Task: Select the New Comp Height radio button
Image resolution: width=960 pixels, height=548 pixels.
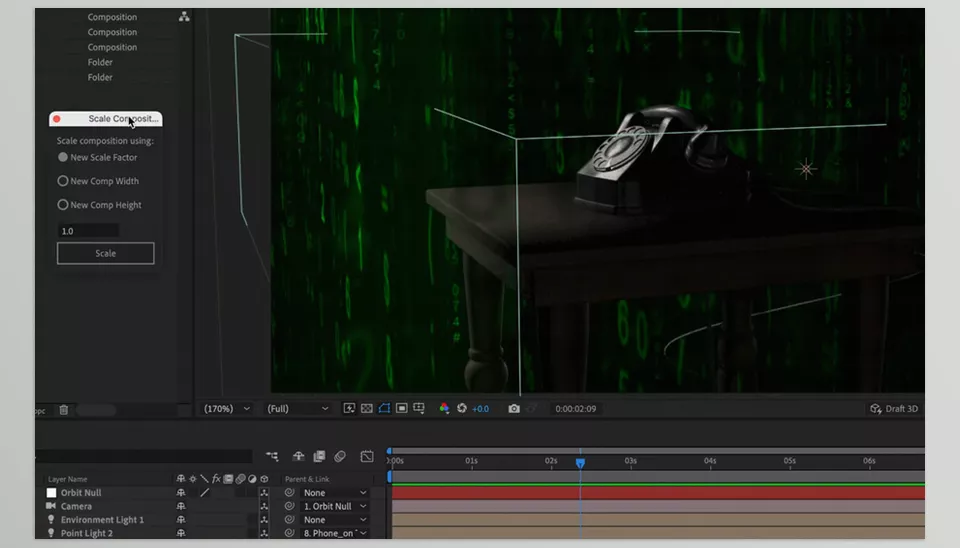Action: [62, 205]
